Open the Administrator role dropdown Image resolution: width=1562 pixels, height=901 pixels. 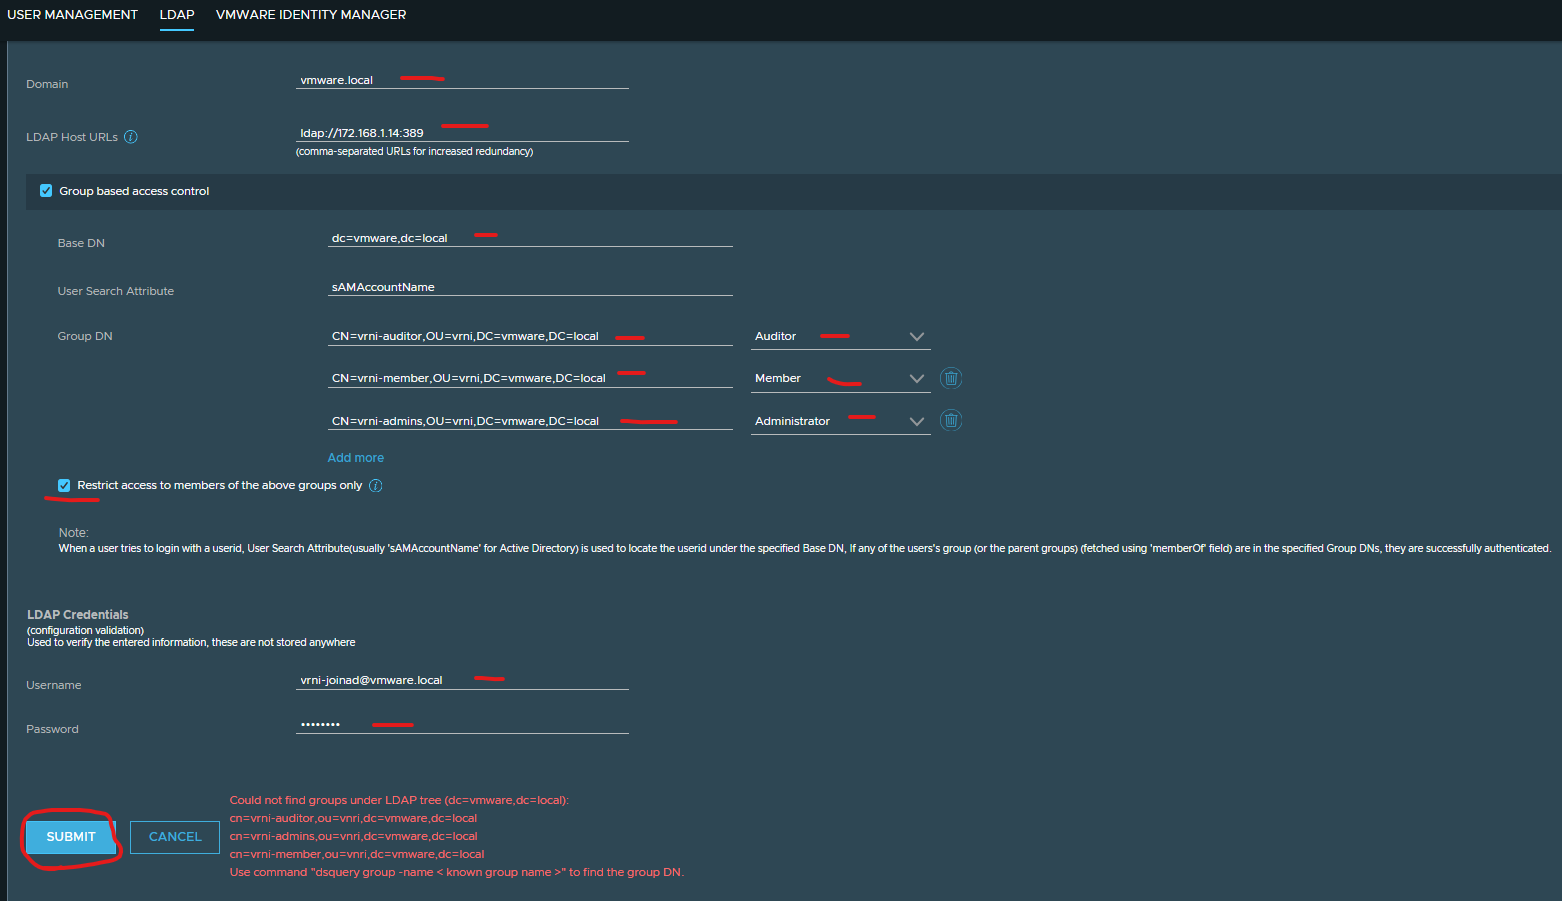point(841,422)
